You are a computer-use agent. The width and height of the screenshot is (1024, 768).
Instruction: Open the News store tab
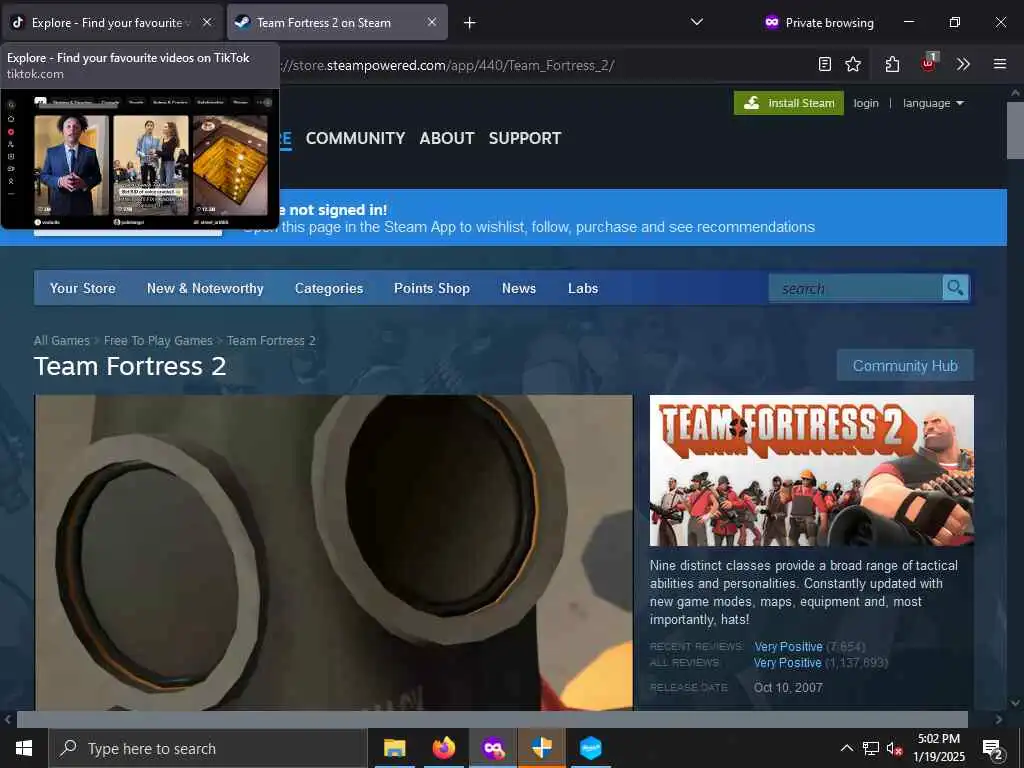(x=519, y=288)
